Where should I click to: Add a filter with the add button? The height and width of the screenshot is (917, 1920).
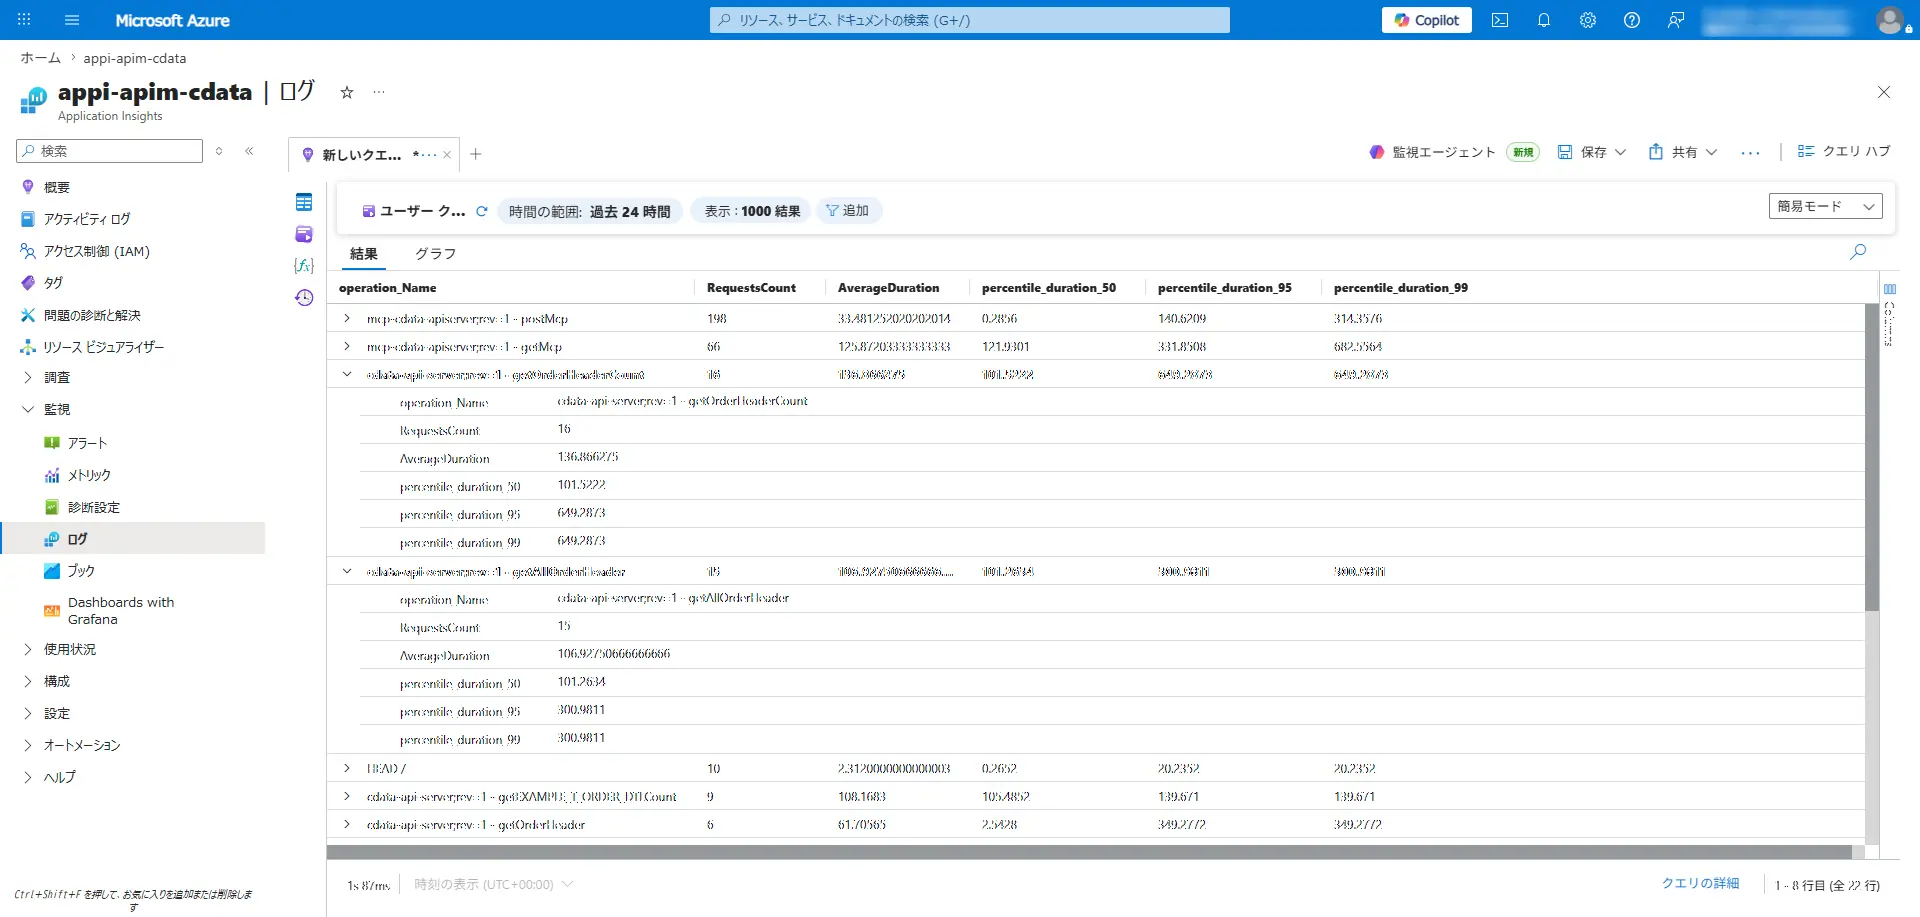pyautogui.click(x=848, y=211)
